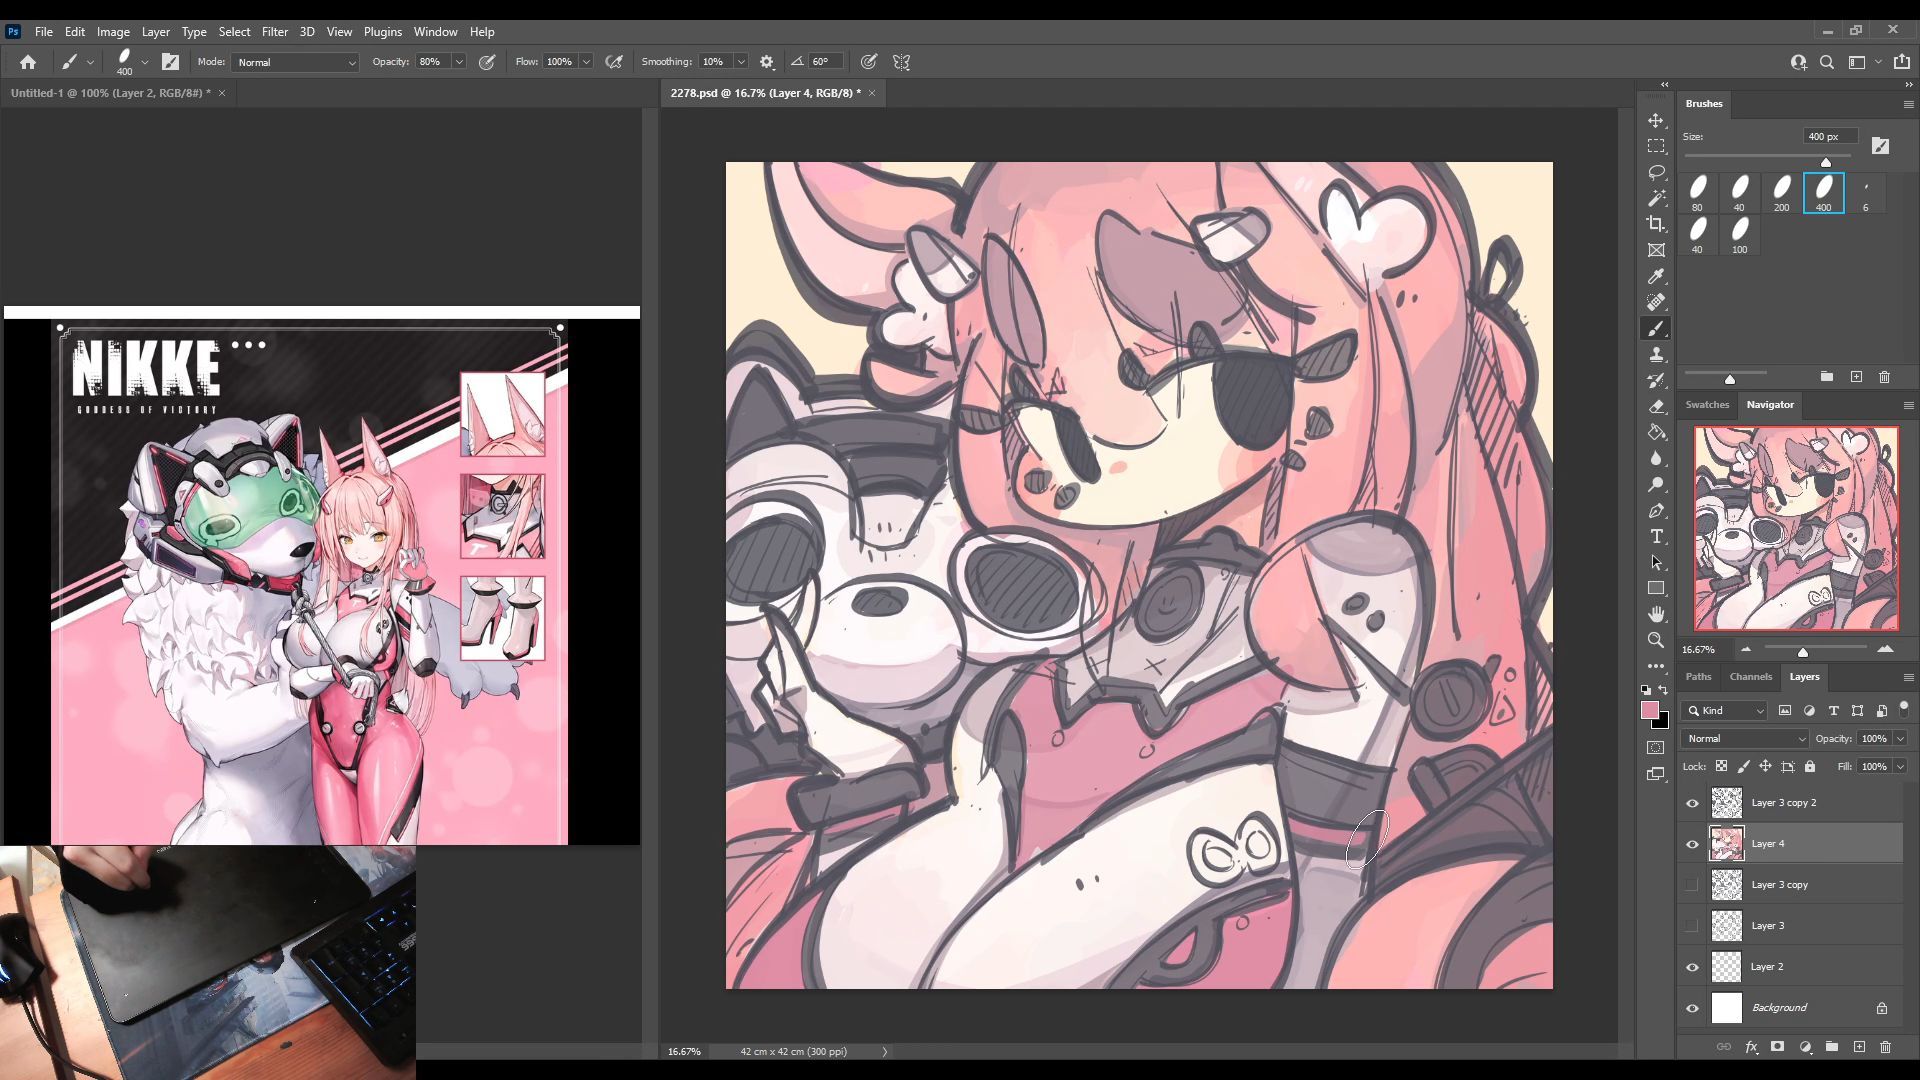1920x1080 pixels.
Task: Hide Layer 2 visibility eye
Action: coord(1692,967)
